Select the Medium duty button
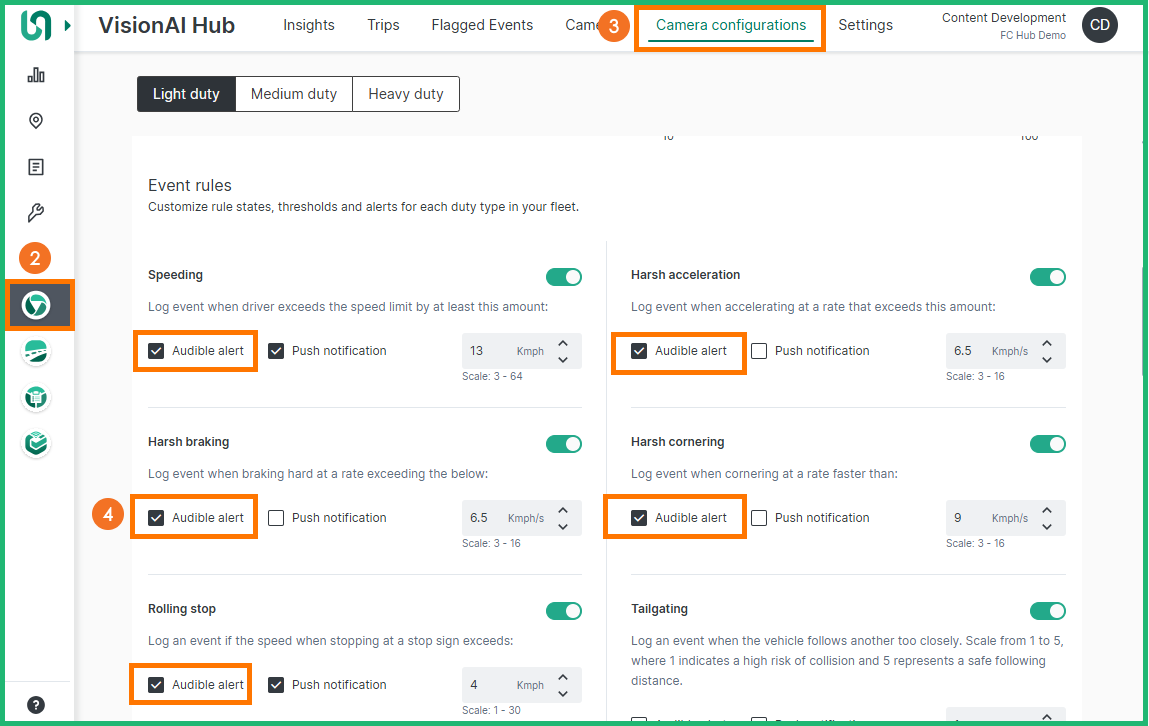 tap(293, 94)
